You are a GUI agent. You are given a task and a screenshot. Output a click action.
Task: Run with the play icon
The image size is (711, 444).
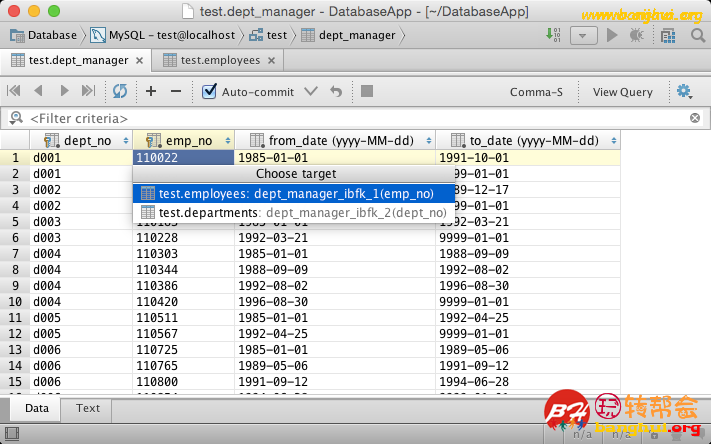[612, 35]
